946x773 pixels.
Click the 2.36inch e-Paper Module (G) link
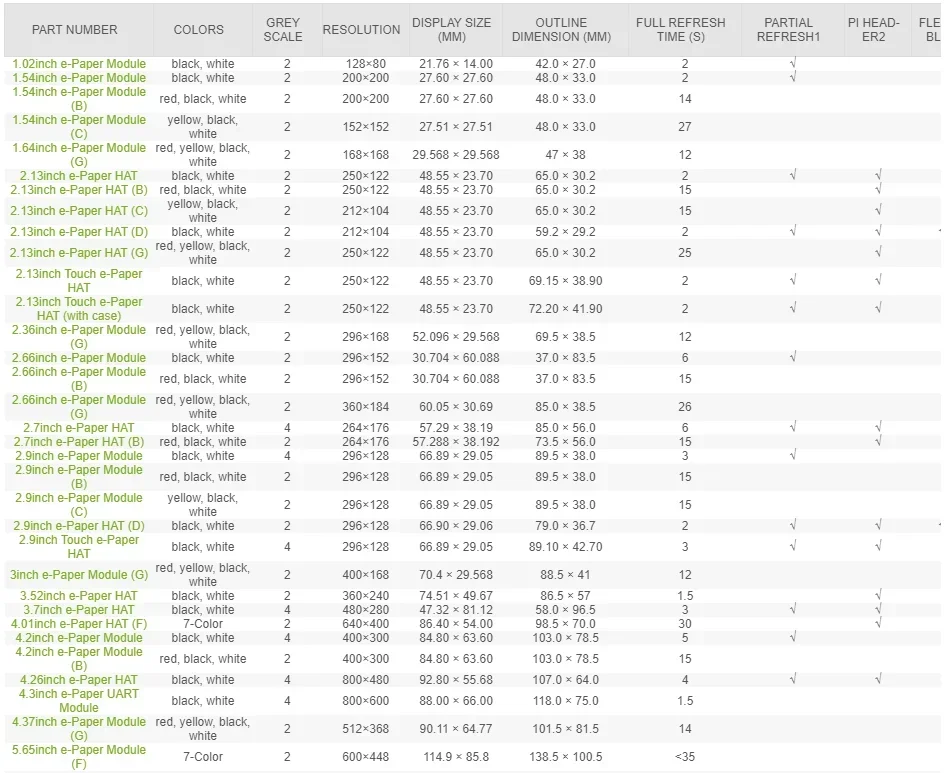79,337
